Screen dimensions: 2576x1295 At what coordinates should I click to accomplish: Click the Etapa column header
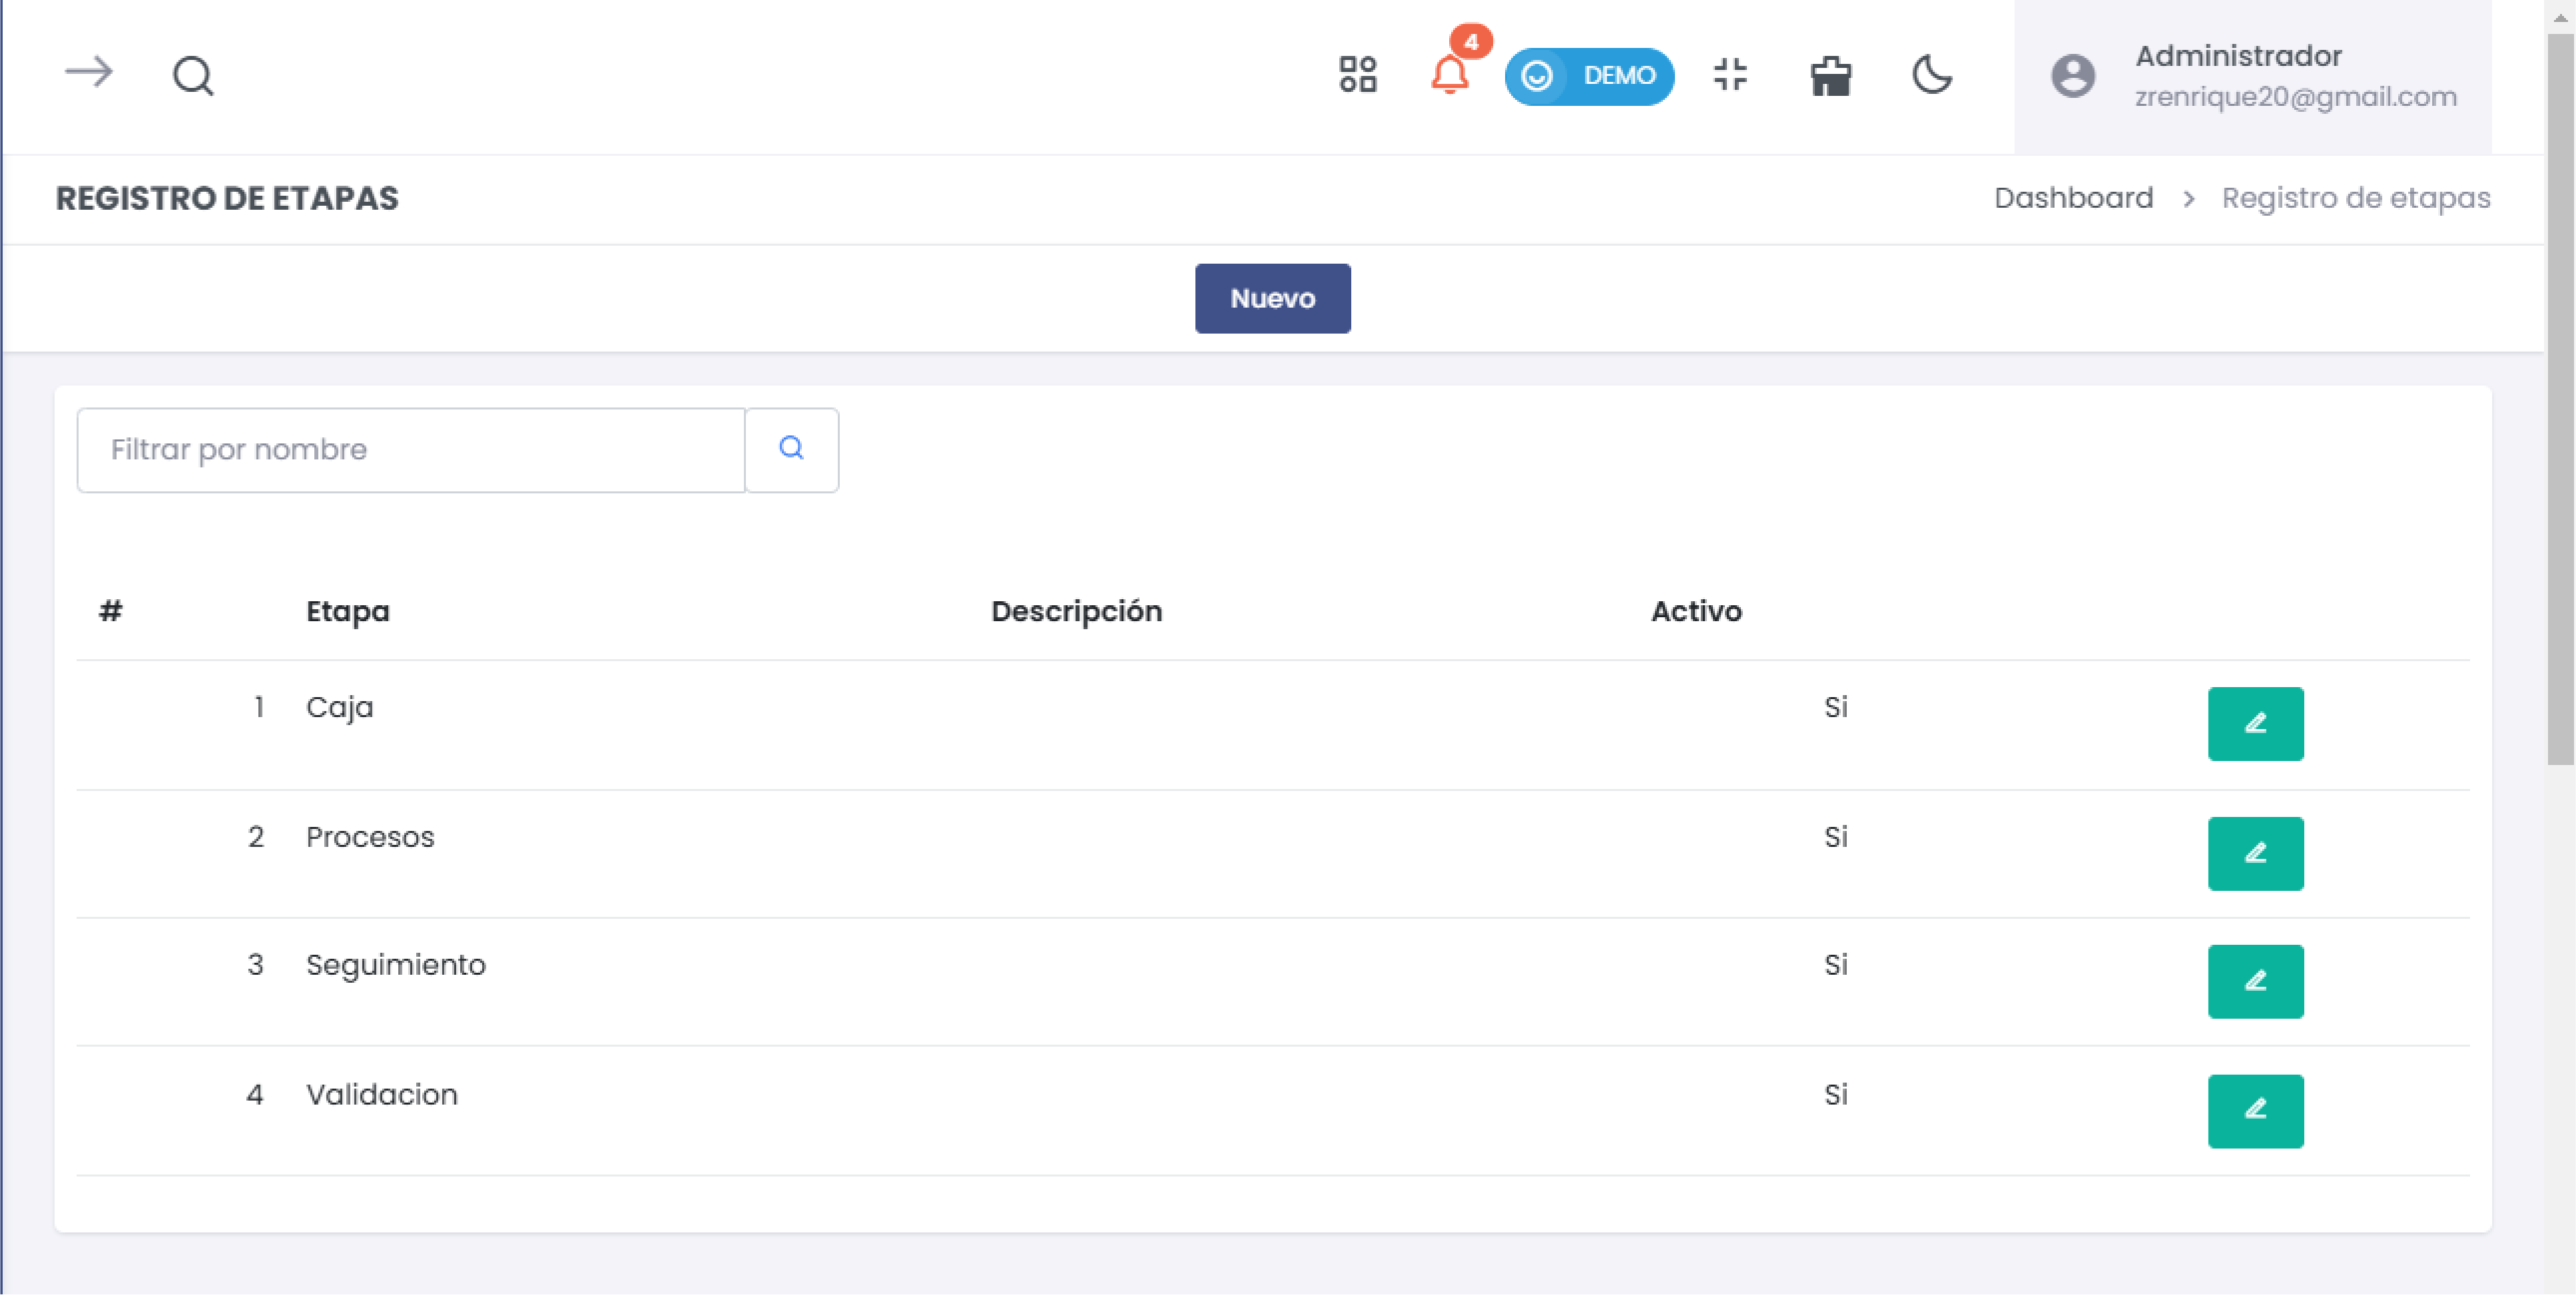click(x=347, y=611)
